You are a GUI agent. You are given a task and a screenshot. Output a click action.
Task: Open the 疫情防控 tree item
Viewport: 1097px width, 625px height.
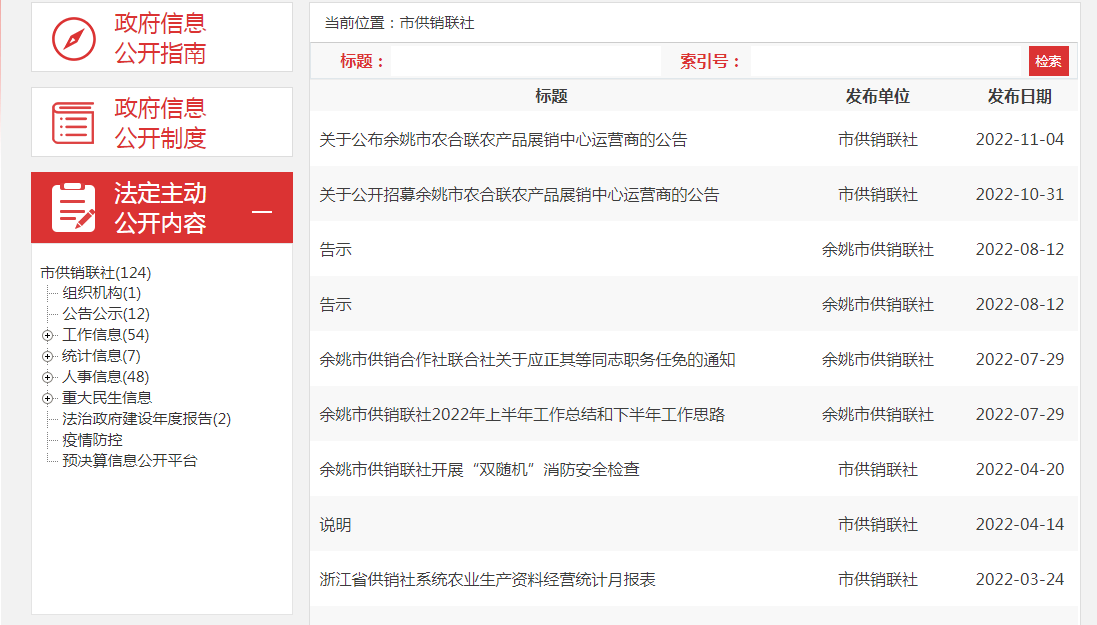(x=92, y=440)
